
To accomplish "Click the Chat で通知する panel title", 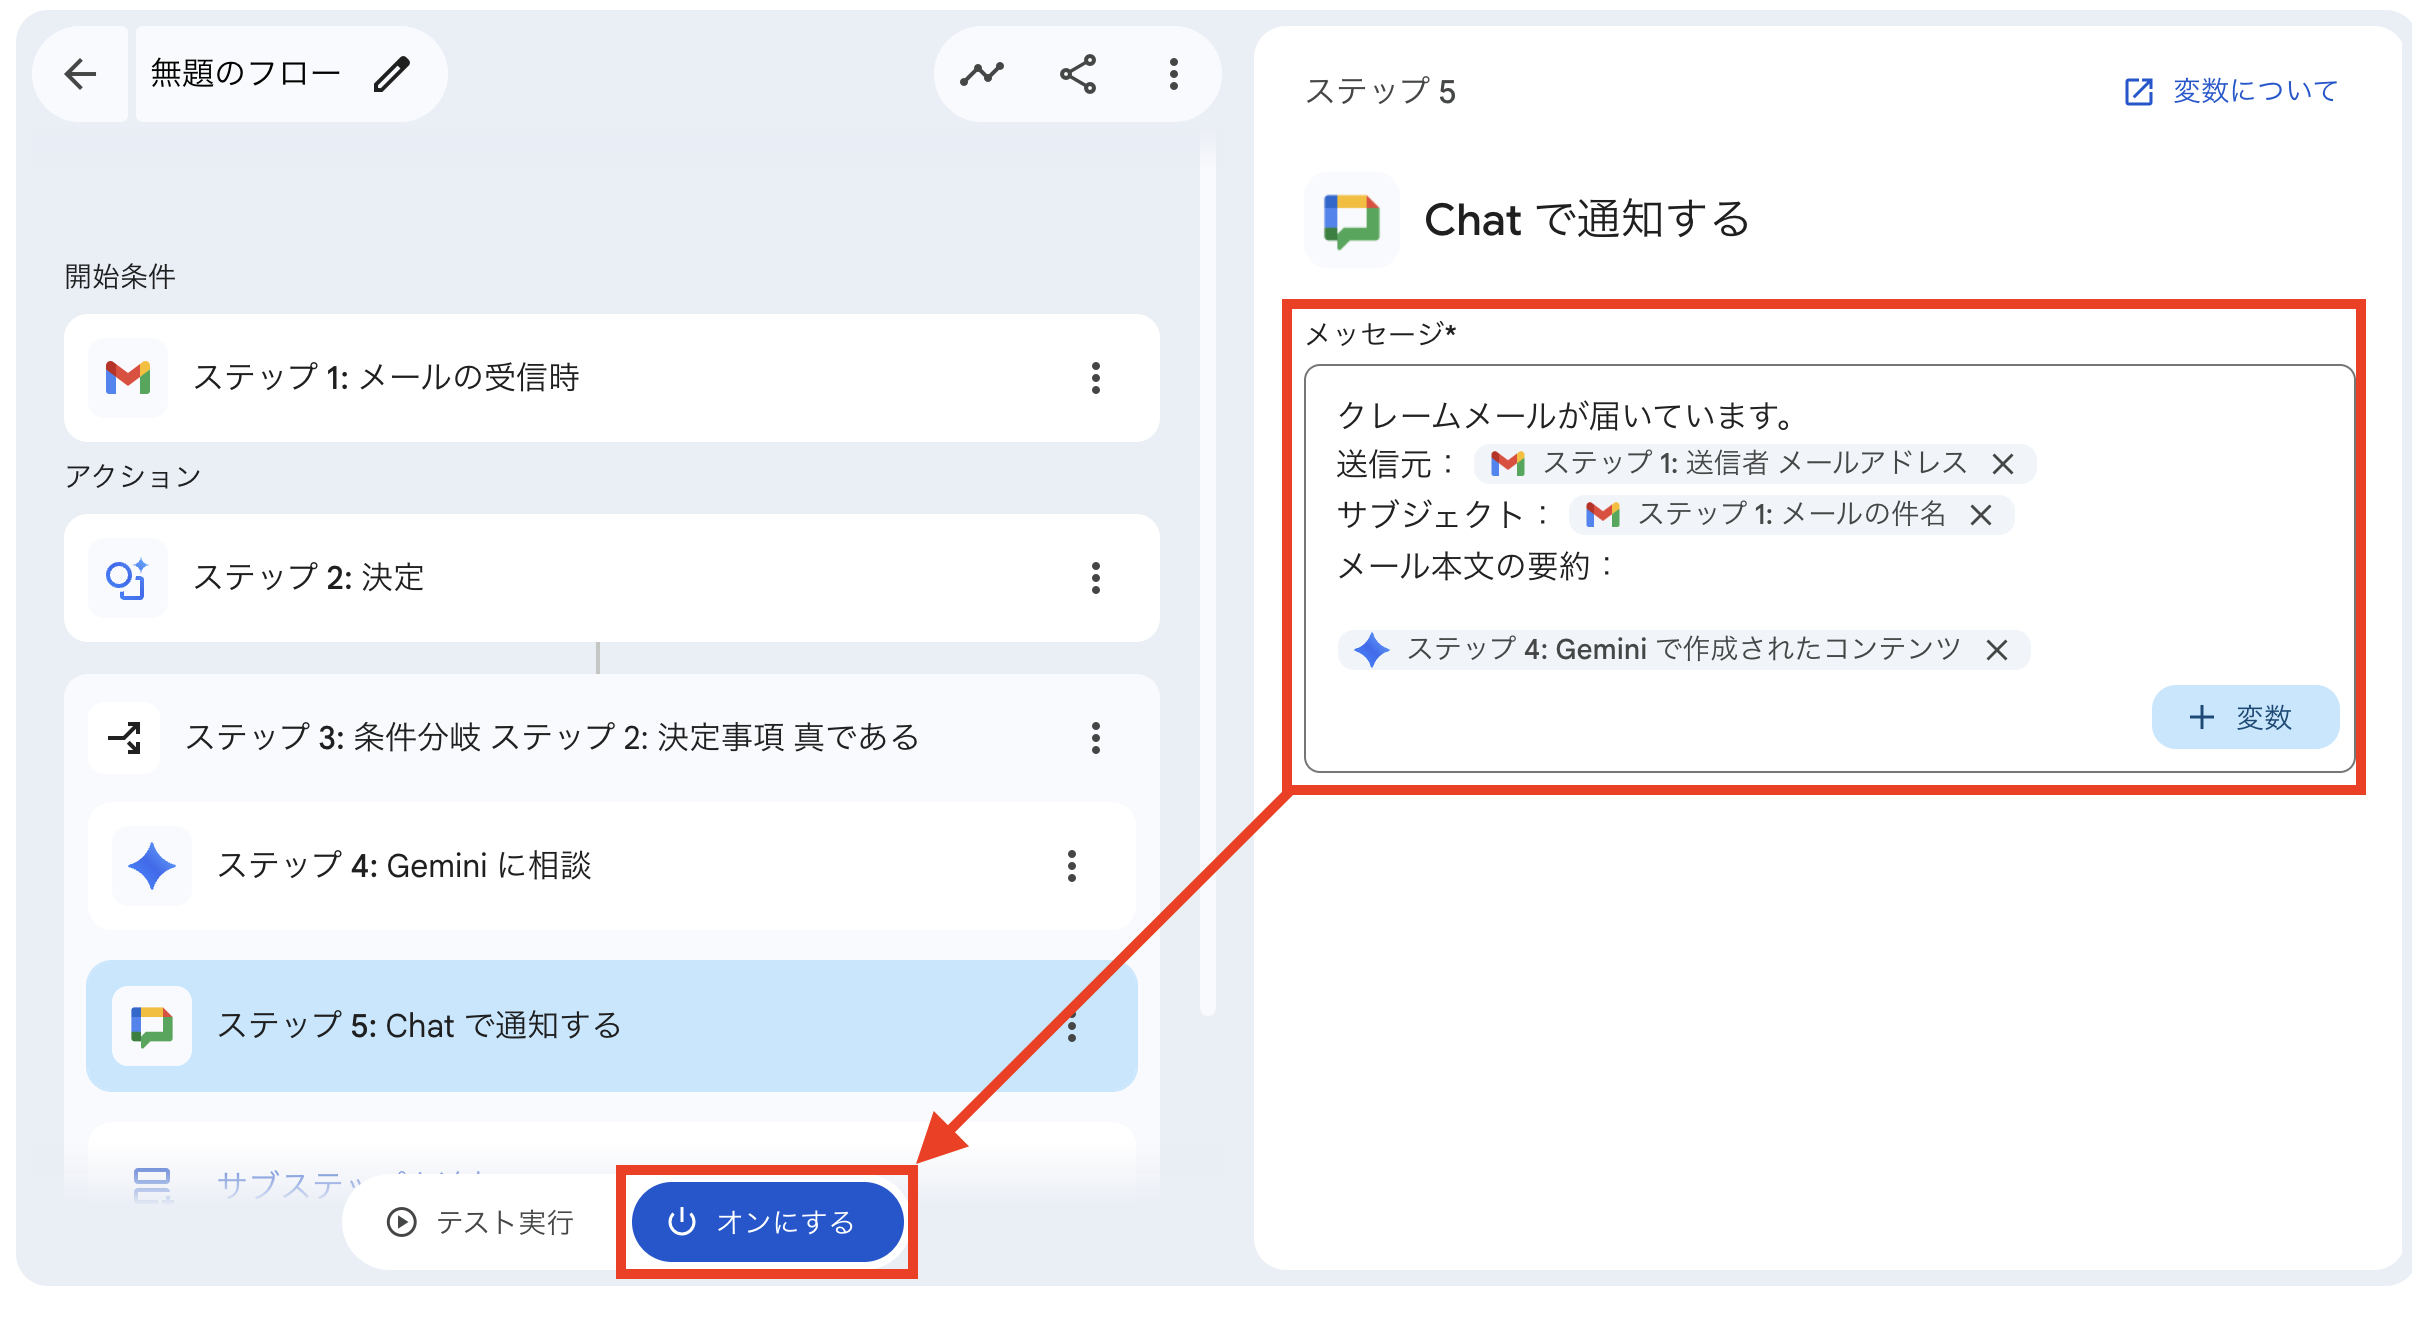I will coord(1587,220).
